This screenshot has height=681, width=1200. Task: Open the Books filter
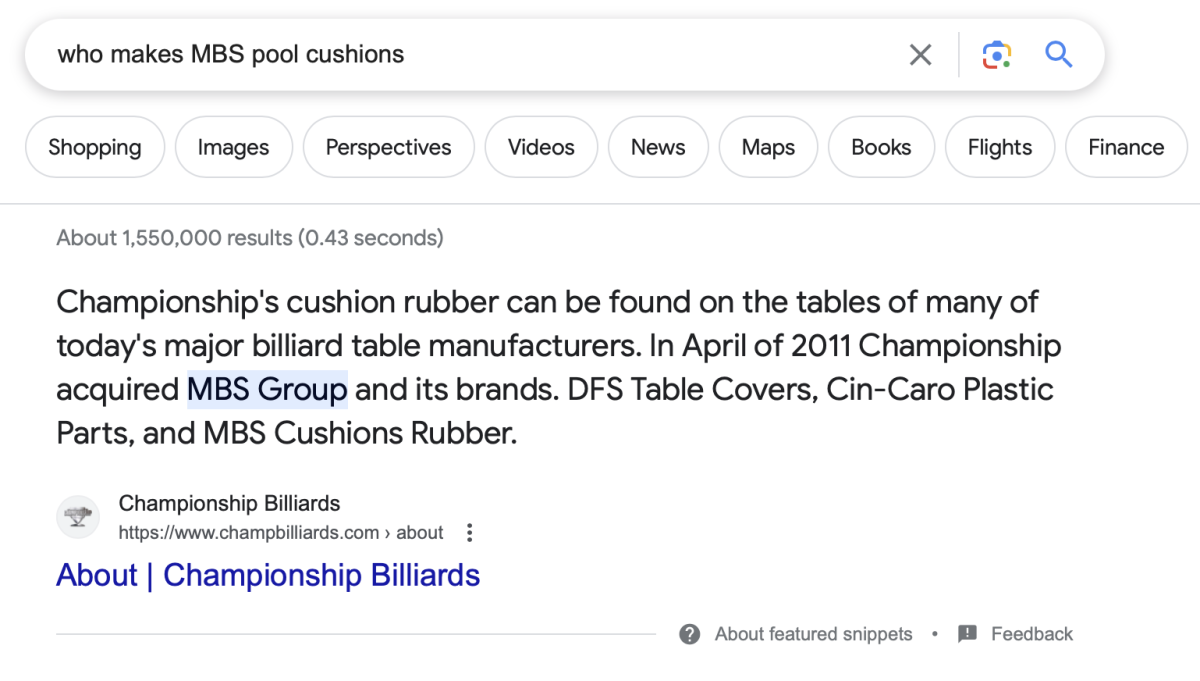point(882,147)
